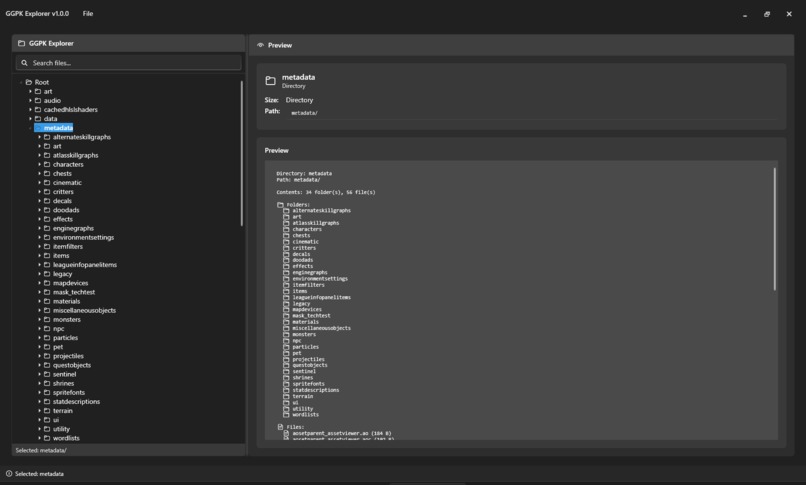Click the npc folder icon in tree

[47, 329]
